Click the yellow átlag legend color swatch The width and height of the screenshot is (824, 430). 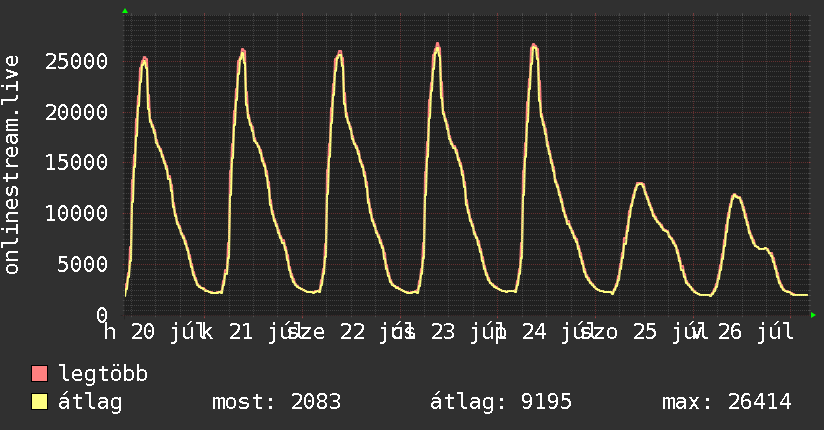(39, 402)
